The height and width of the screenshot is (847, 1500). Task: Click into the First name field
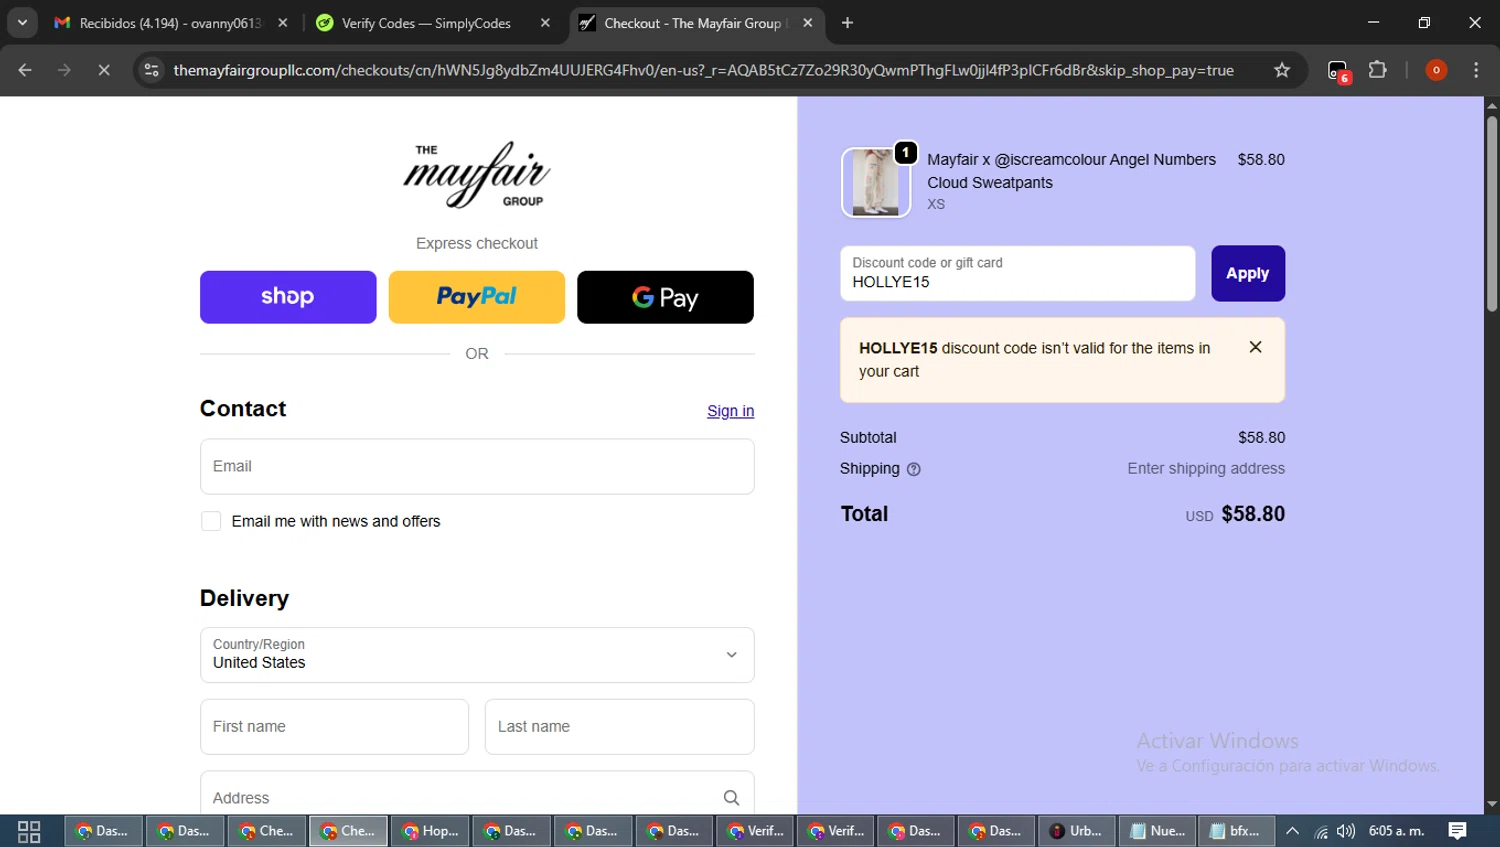click(x=334, y=727)
